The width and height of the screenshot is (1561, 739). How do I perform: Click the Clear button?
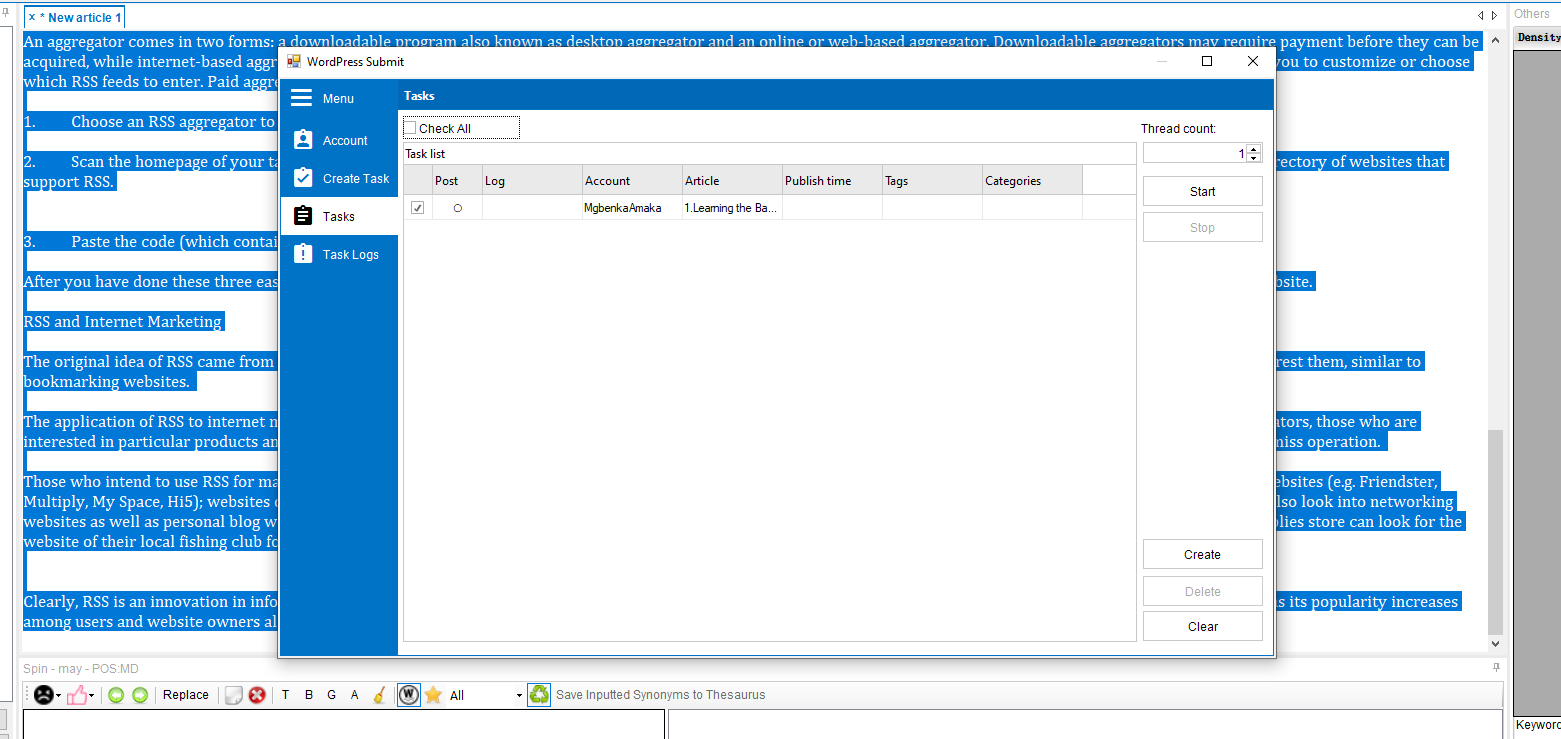(x=1202, y=627)
